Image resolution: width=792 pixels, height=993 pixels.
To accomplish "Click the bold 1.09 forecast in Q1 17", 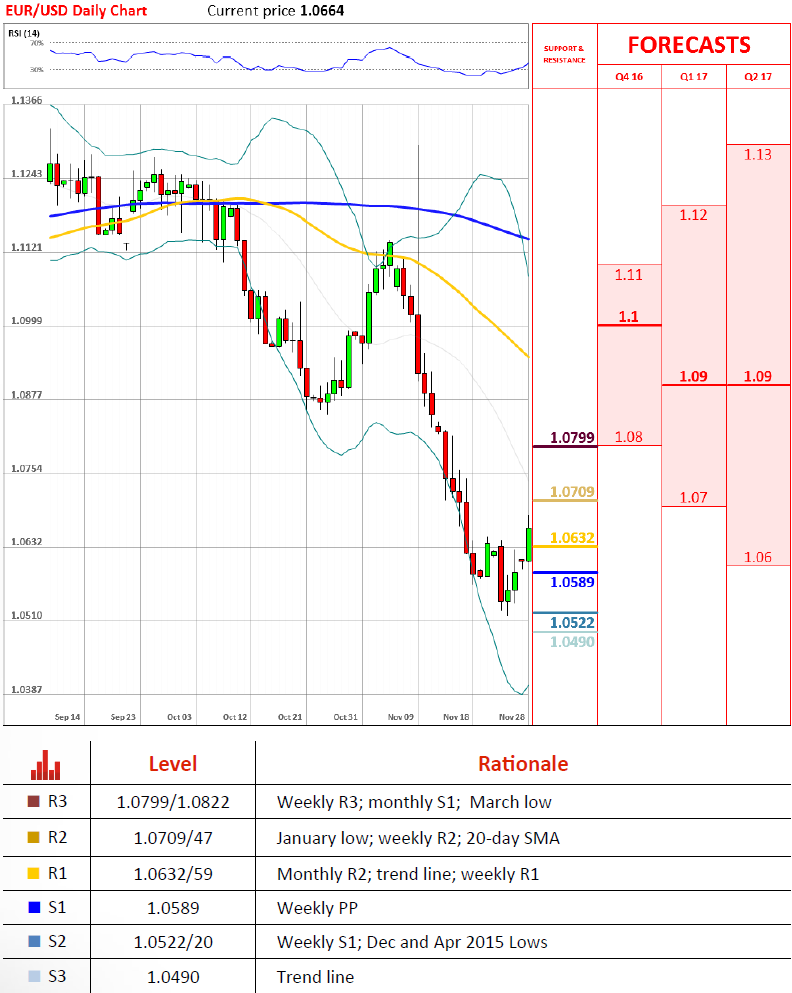I will 693,377.
